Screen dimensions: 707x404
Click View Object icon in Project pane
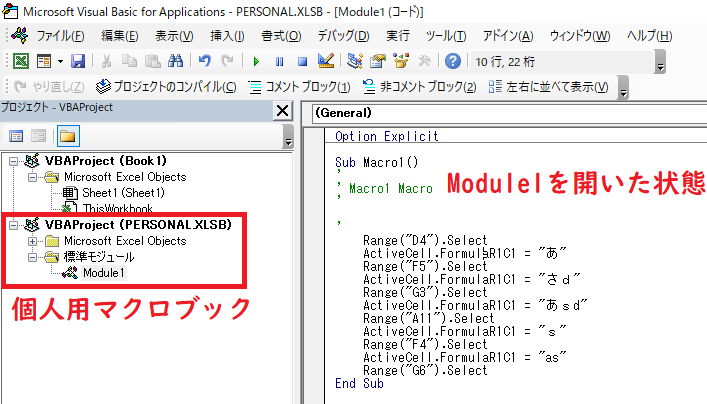(x=39, y=136)
